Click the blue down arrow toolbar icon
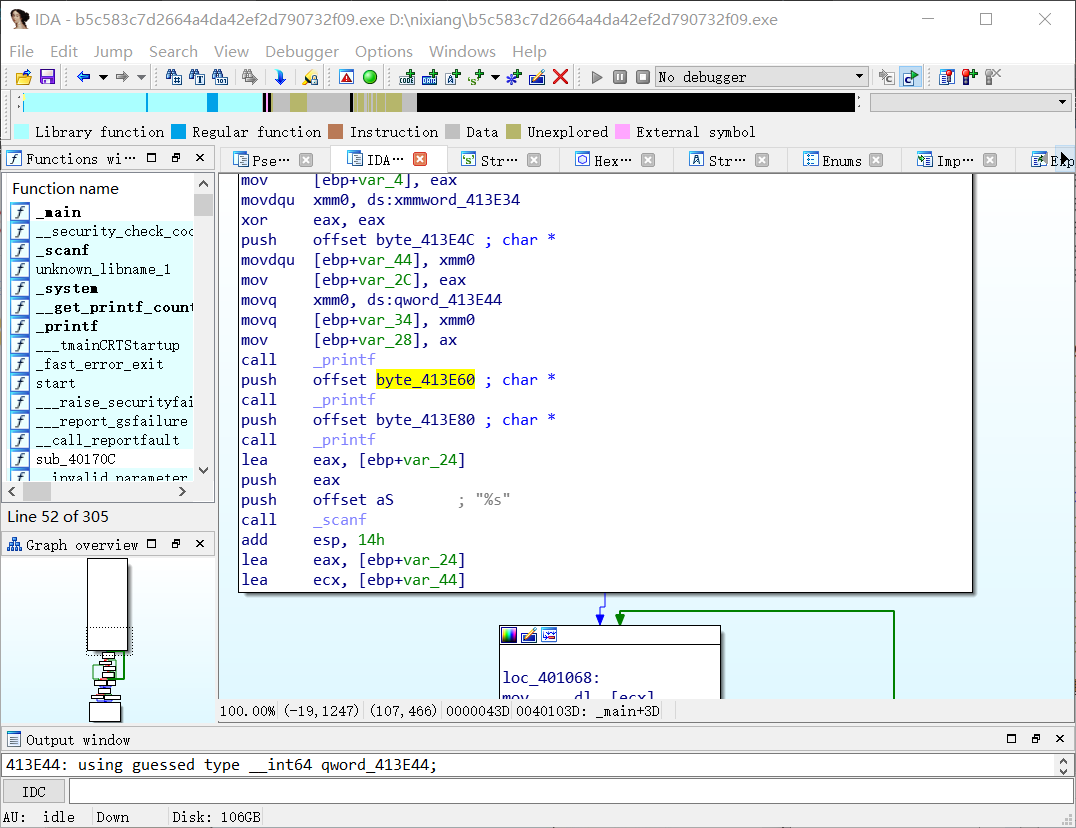 tap(280, 77)
